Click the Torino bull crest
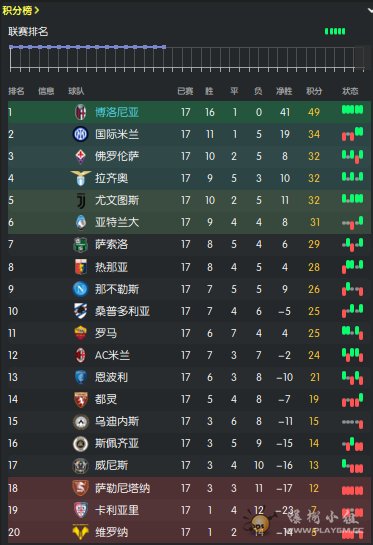The height and width of the screenshot is (545, 373). [80, 399]
